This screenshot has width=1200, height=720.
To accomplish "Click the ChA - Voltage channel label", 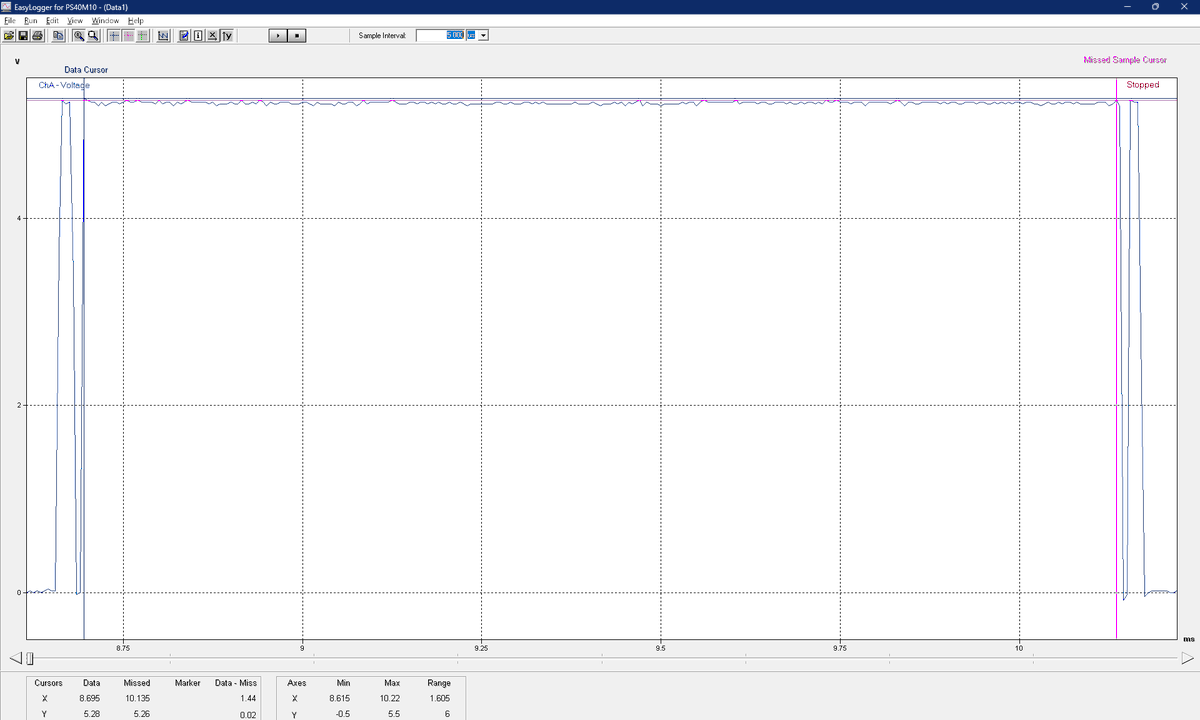I will tap(64, 85).
